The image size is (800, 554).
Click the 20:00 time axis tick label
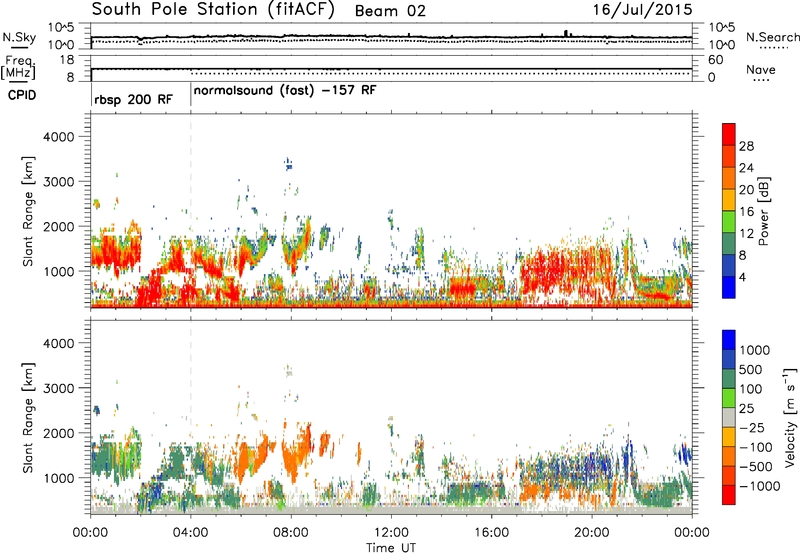tap(592, 533)
